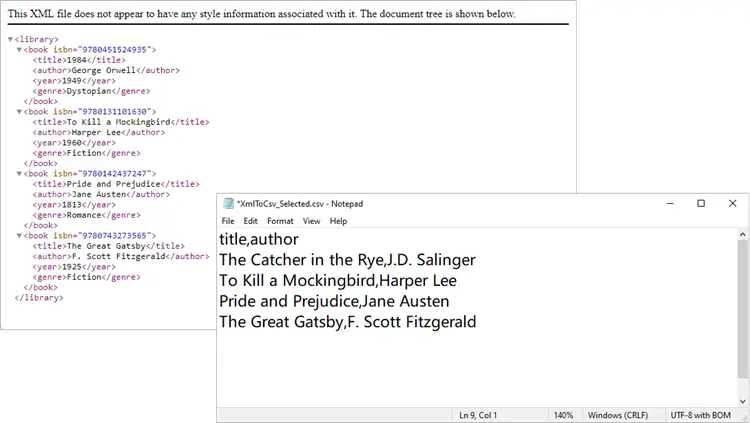Click the 140% zoom level in status bar
750x423 pixels.
(x=563, y=415)
